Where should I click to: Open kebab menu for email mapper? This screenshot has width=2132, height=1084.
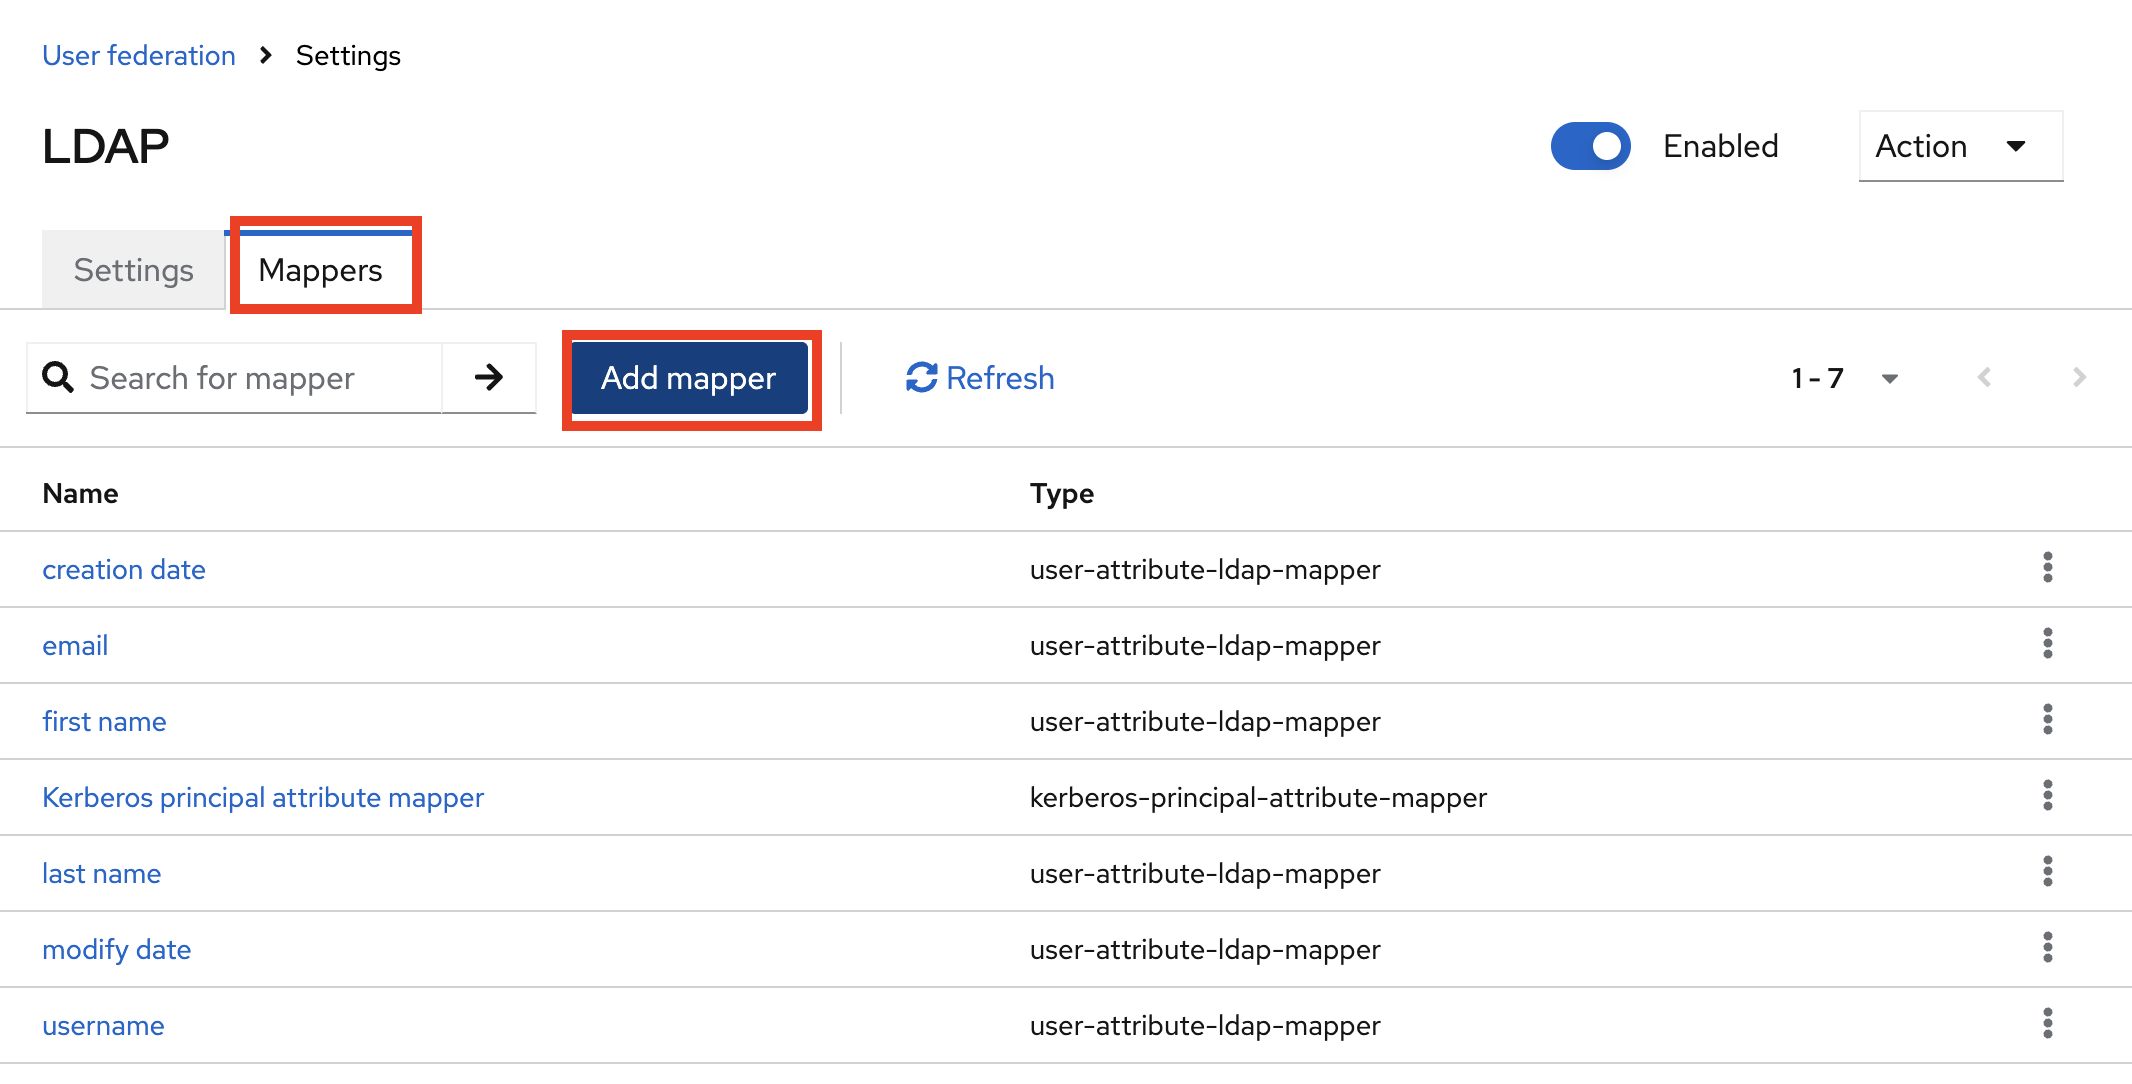(x=2047, y=644)
